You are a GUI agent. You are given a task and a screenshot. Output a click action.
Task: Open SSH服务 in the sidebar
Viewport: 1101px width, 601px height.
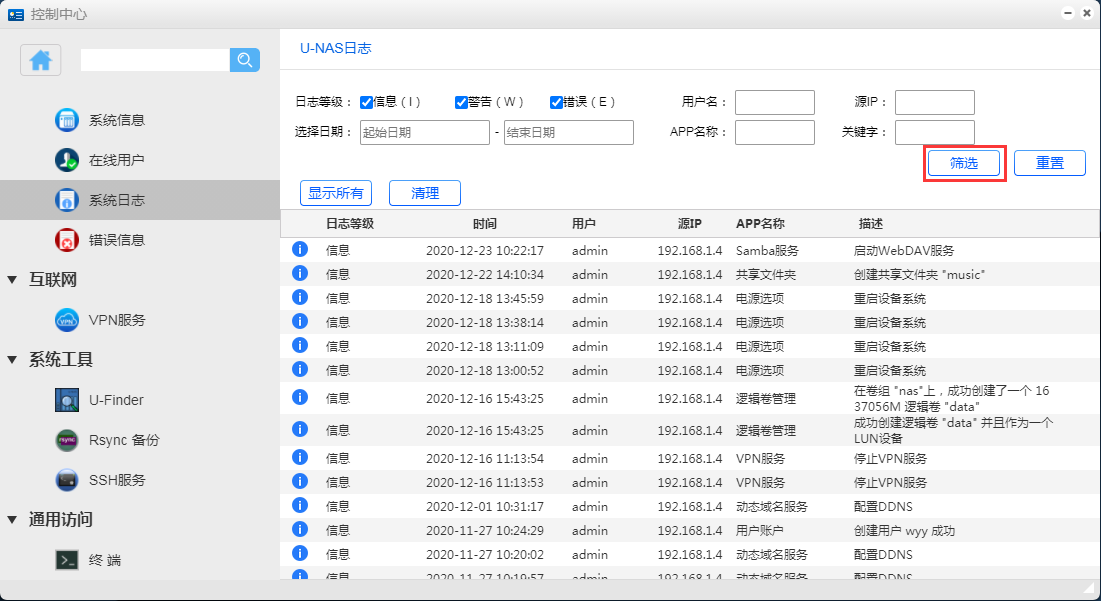coord(116,480)
